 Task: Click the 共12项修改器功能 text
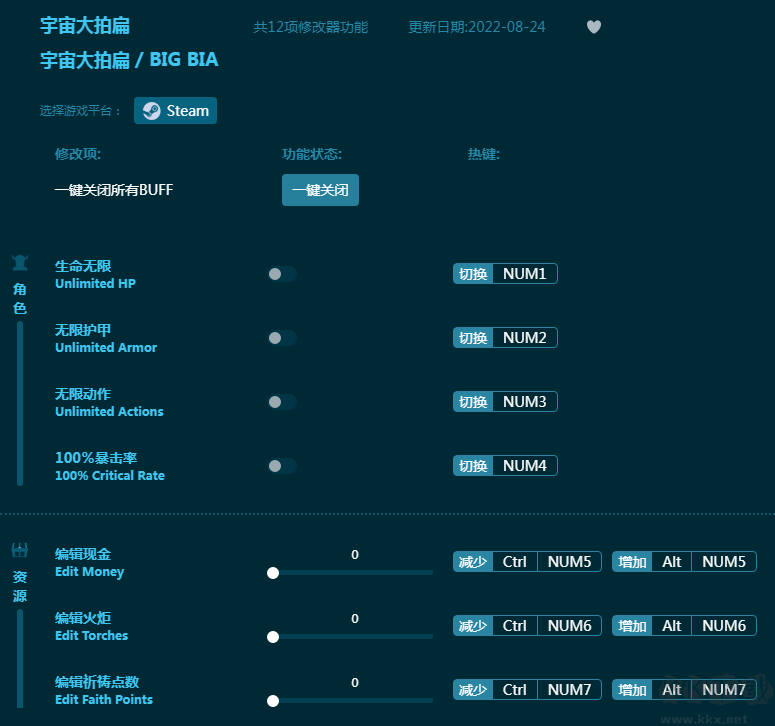coord(310,27)
